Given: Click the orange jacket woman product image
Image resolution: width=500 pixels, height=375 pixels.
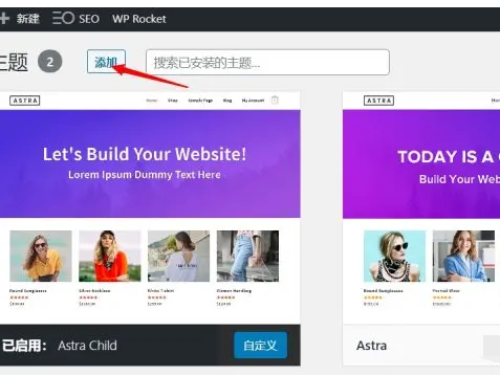Looking at the screenshot, I should point(110,256).
